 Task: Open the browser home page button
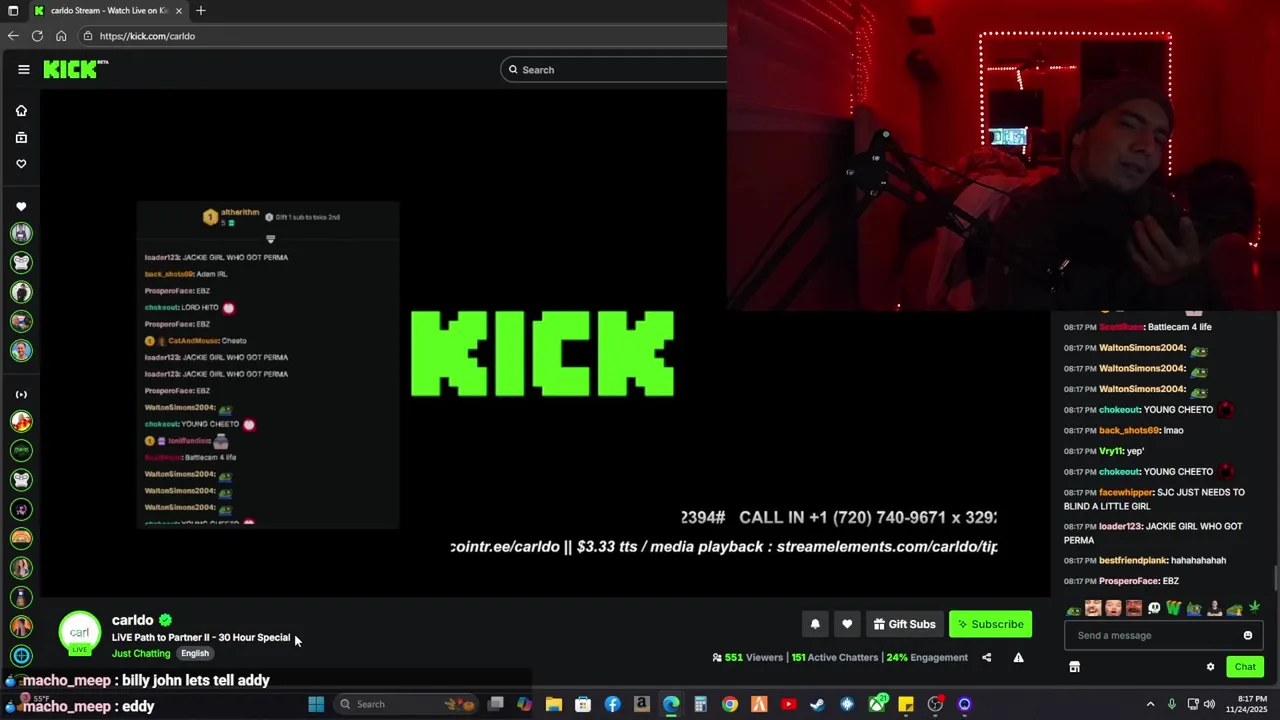tap(61, 36)
